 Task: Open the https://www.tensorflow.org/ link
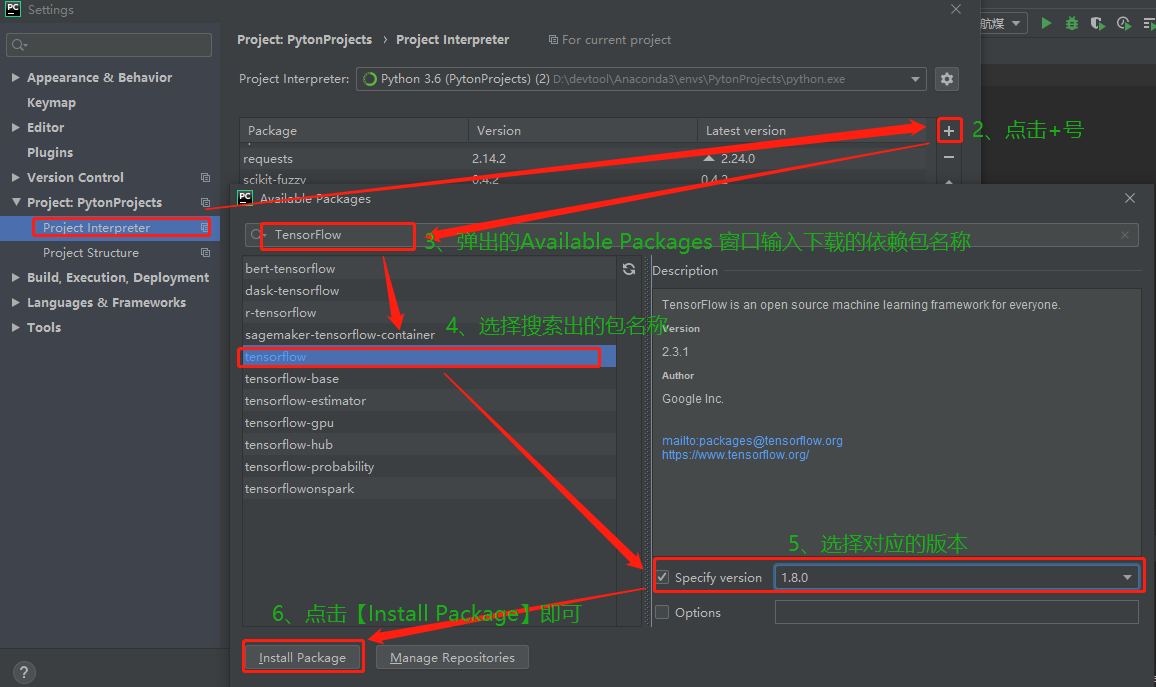(x=735, y=455)
